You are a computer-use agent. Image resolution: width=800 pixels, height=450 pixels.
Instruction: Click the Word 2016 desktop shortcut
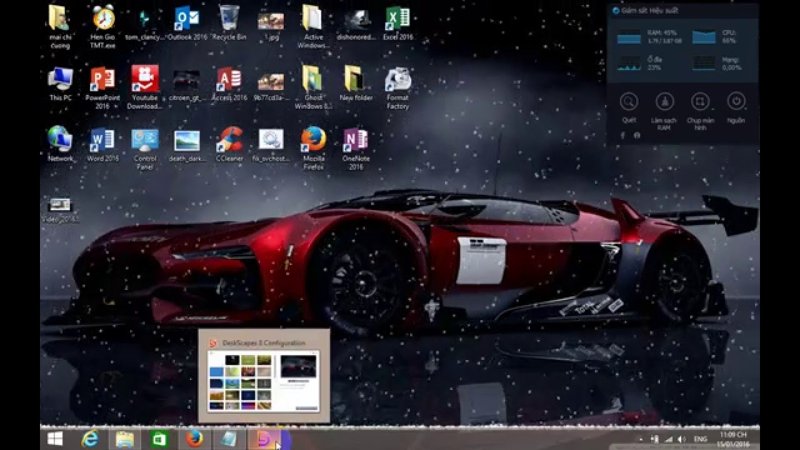[x=103, y=144]
